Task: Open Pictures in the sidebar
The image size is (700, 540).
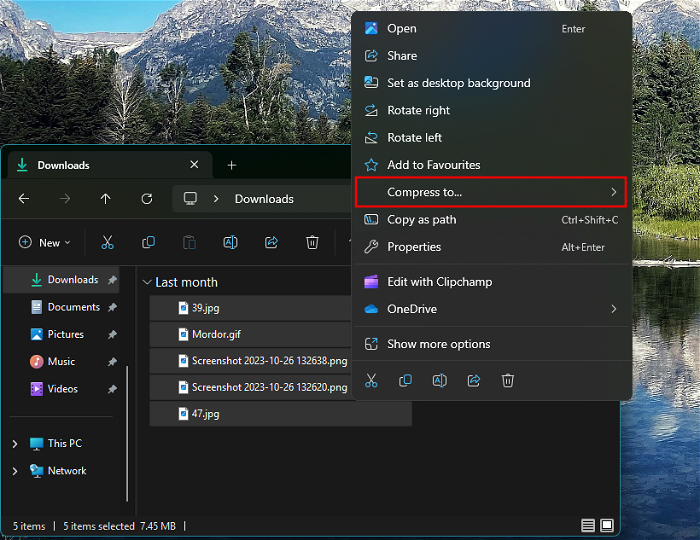Action: [65, 334]
